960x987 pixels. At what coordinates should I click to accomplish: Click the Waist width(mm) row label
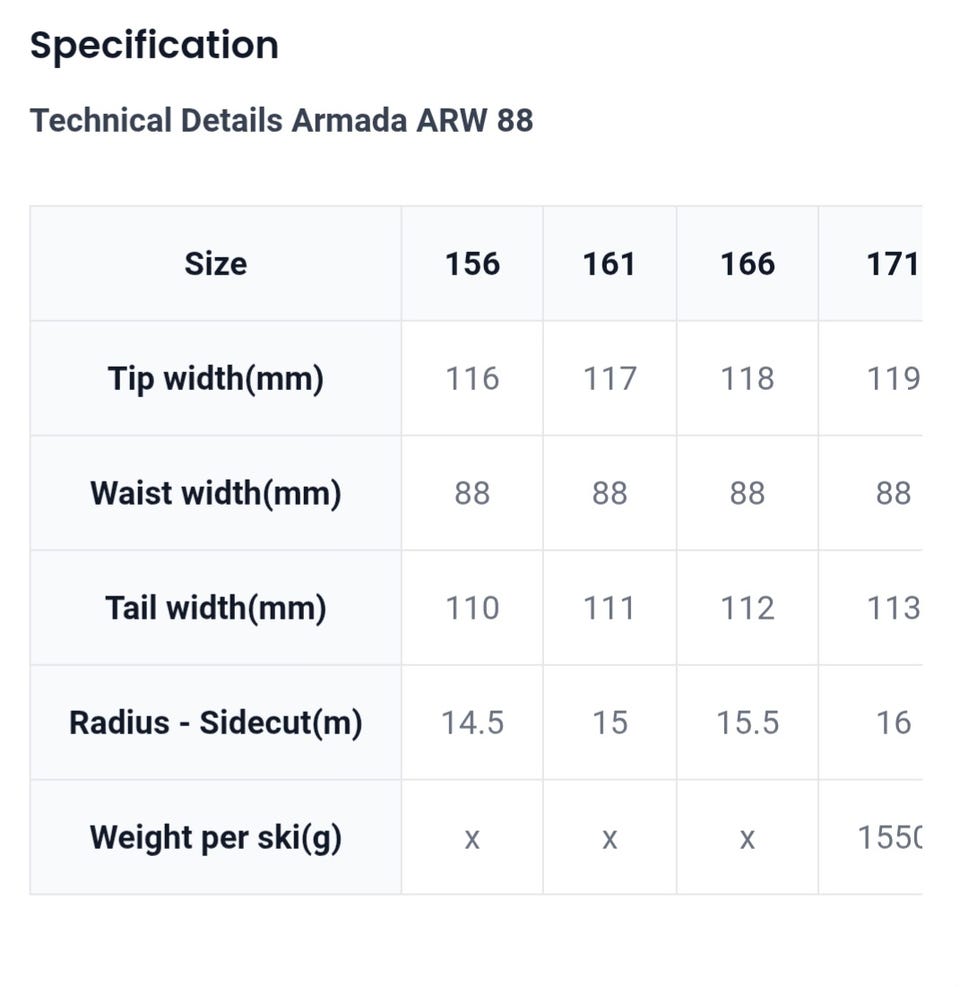[x=215, y=493]
